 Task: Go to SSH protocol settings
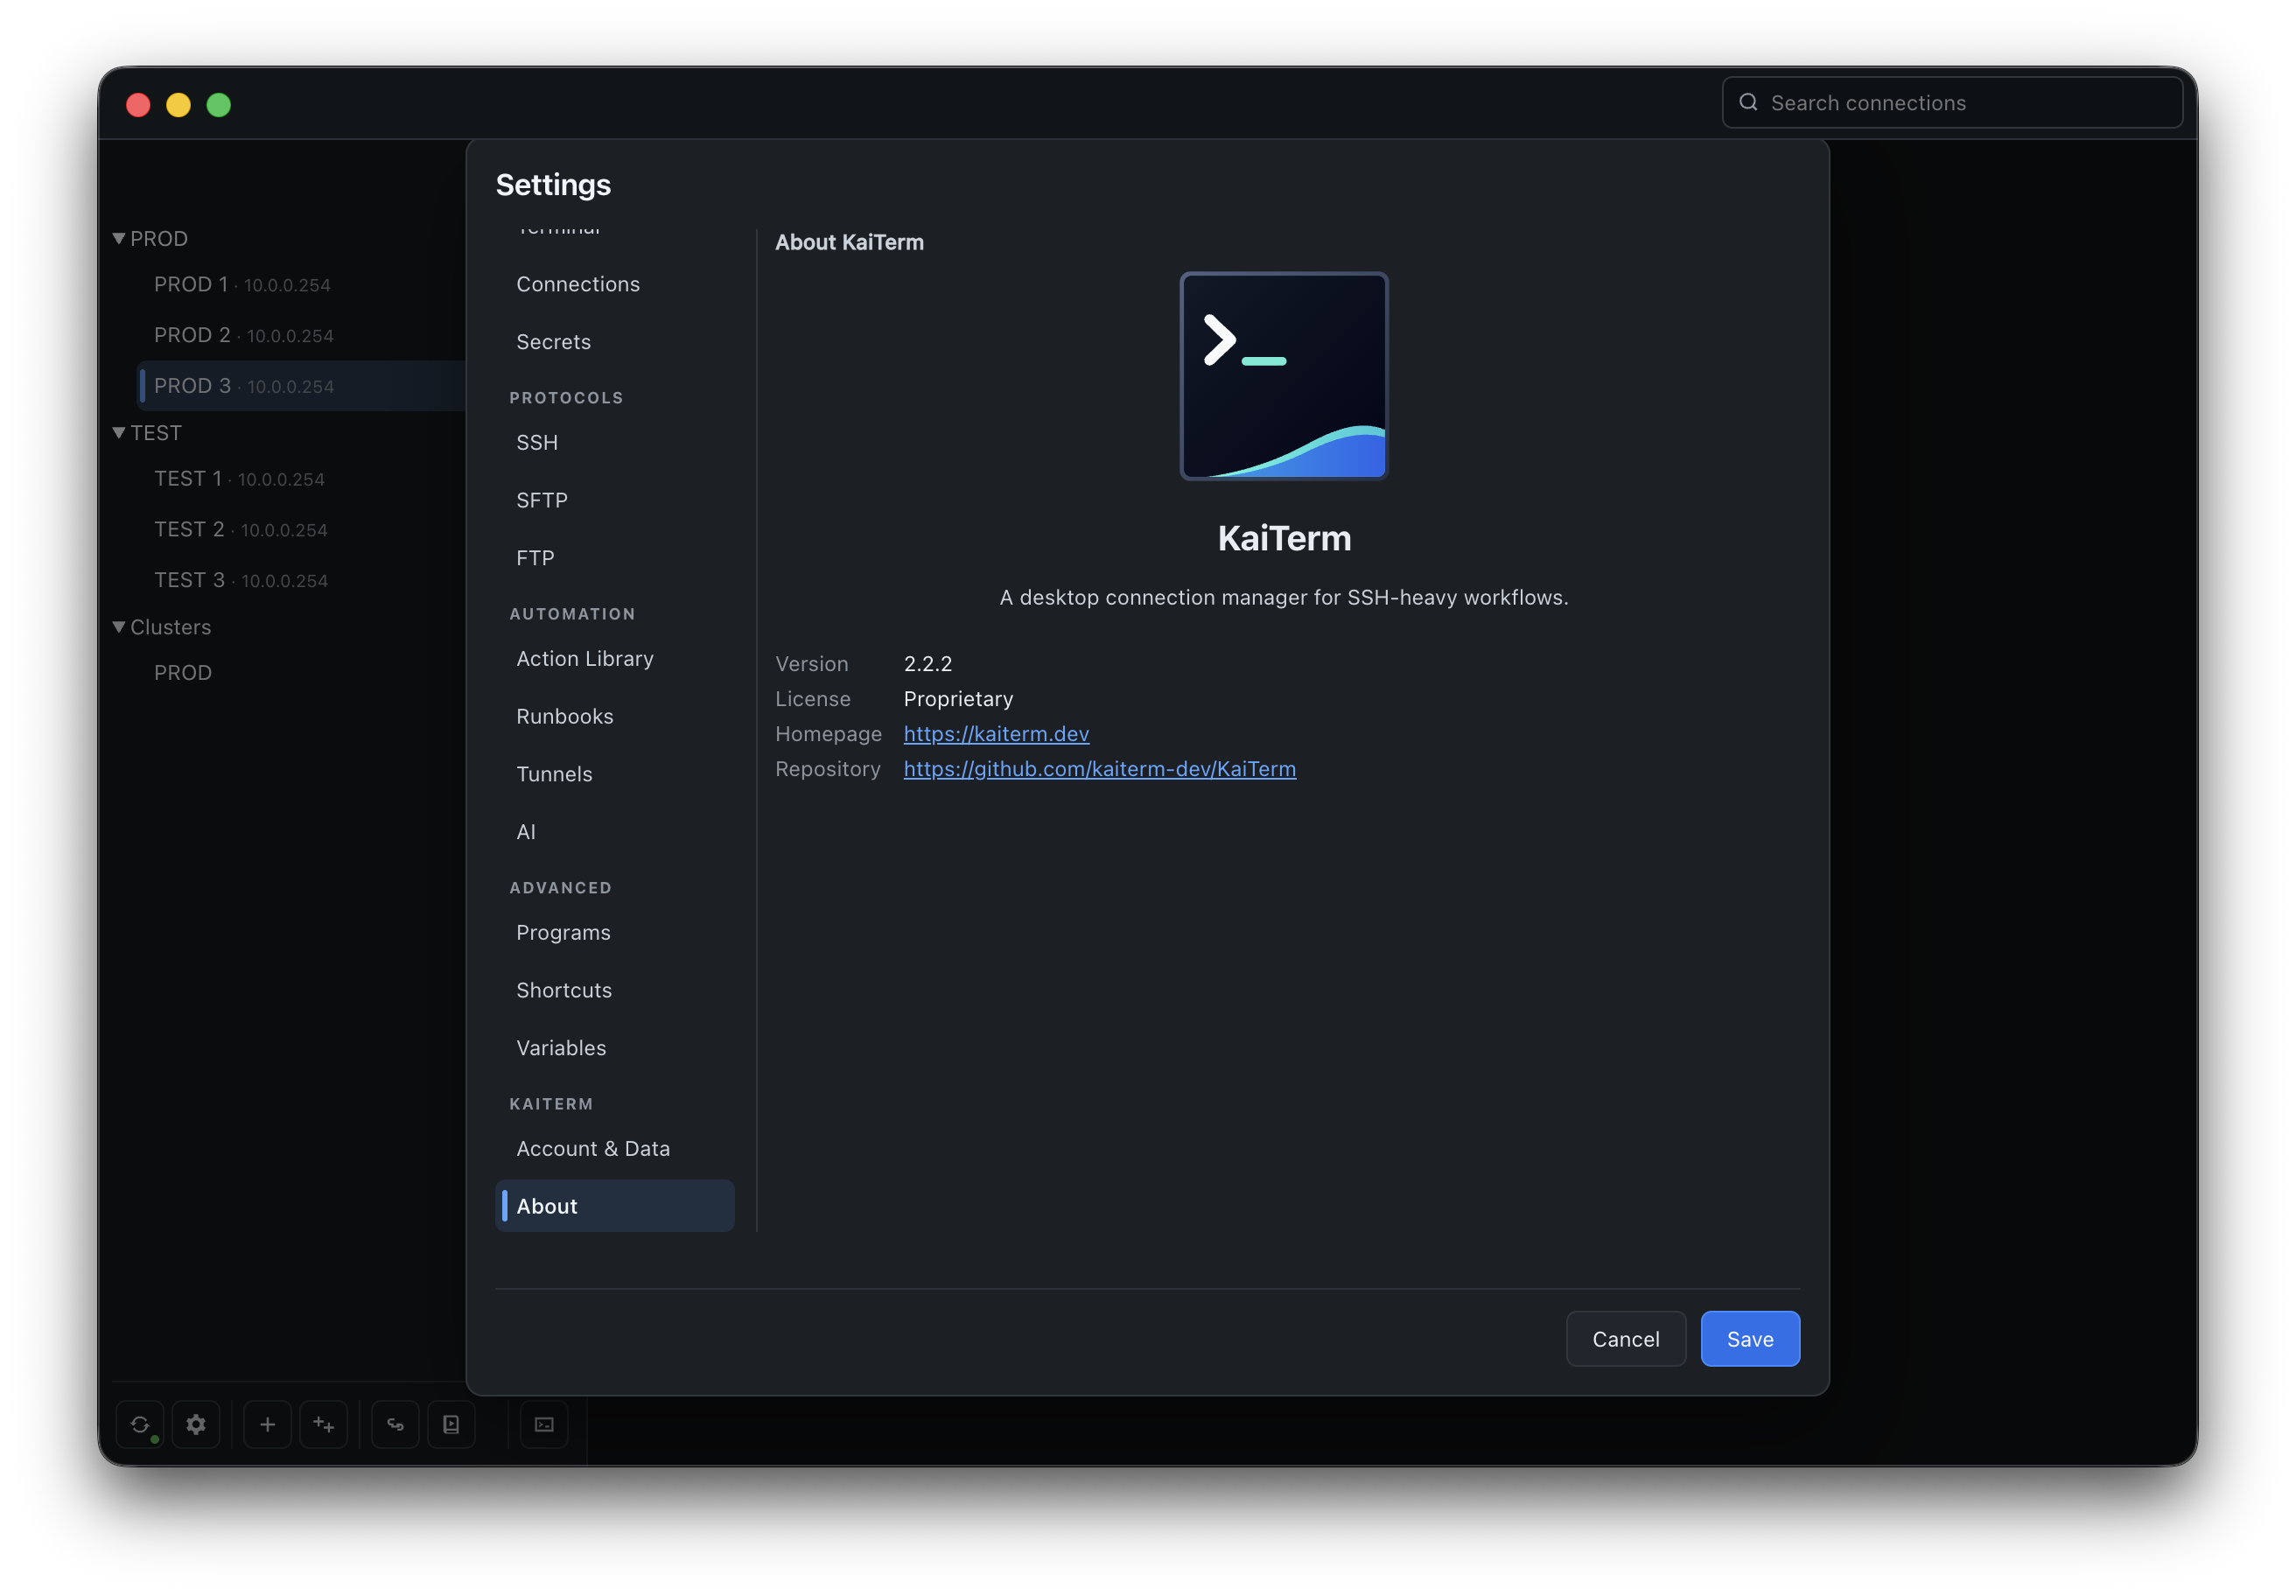pos(615,442)
